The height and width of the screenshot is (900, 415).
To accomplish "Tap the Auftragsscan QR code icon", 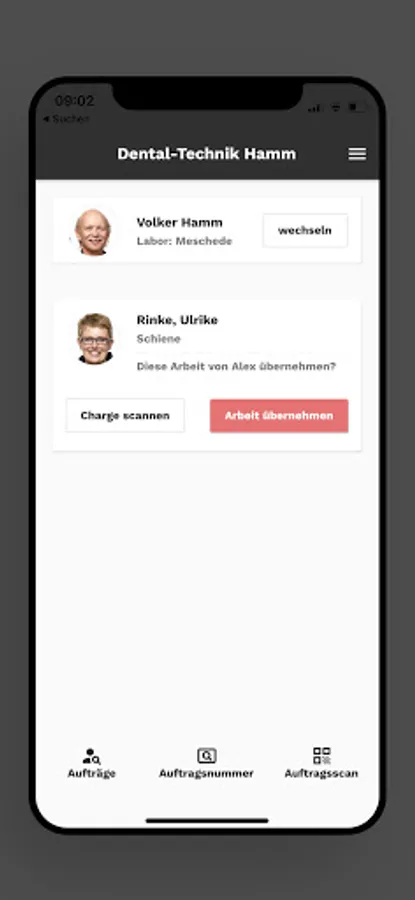I will (x=321, y=755).
